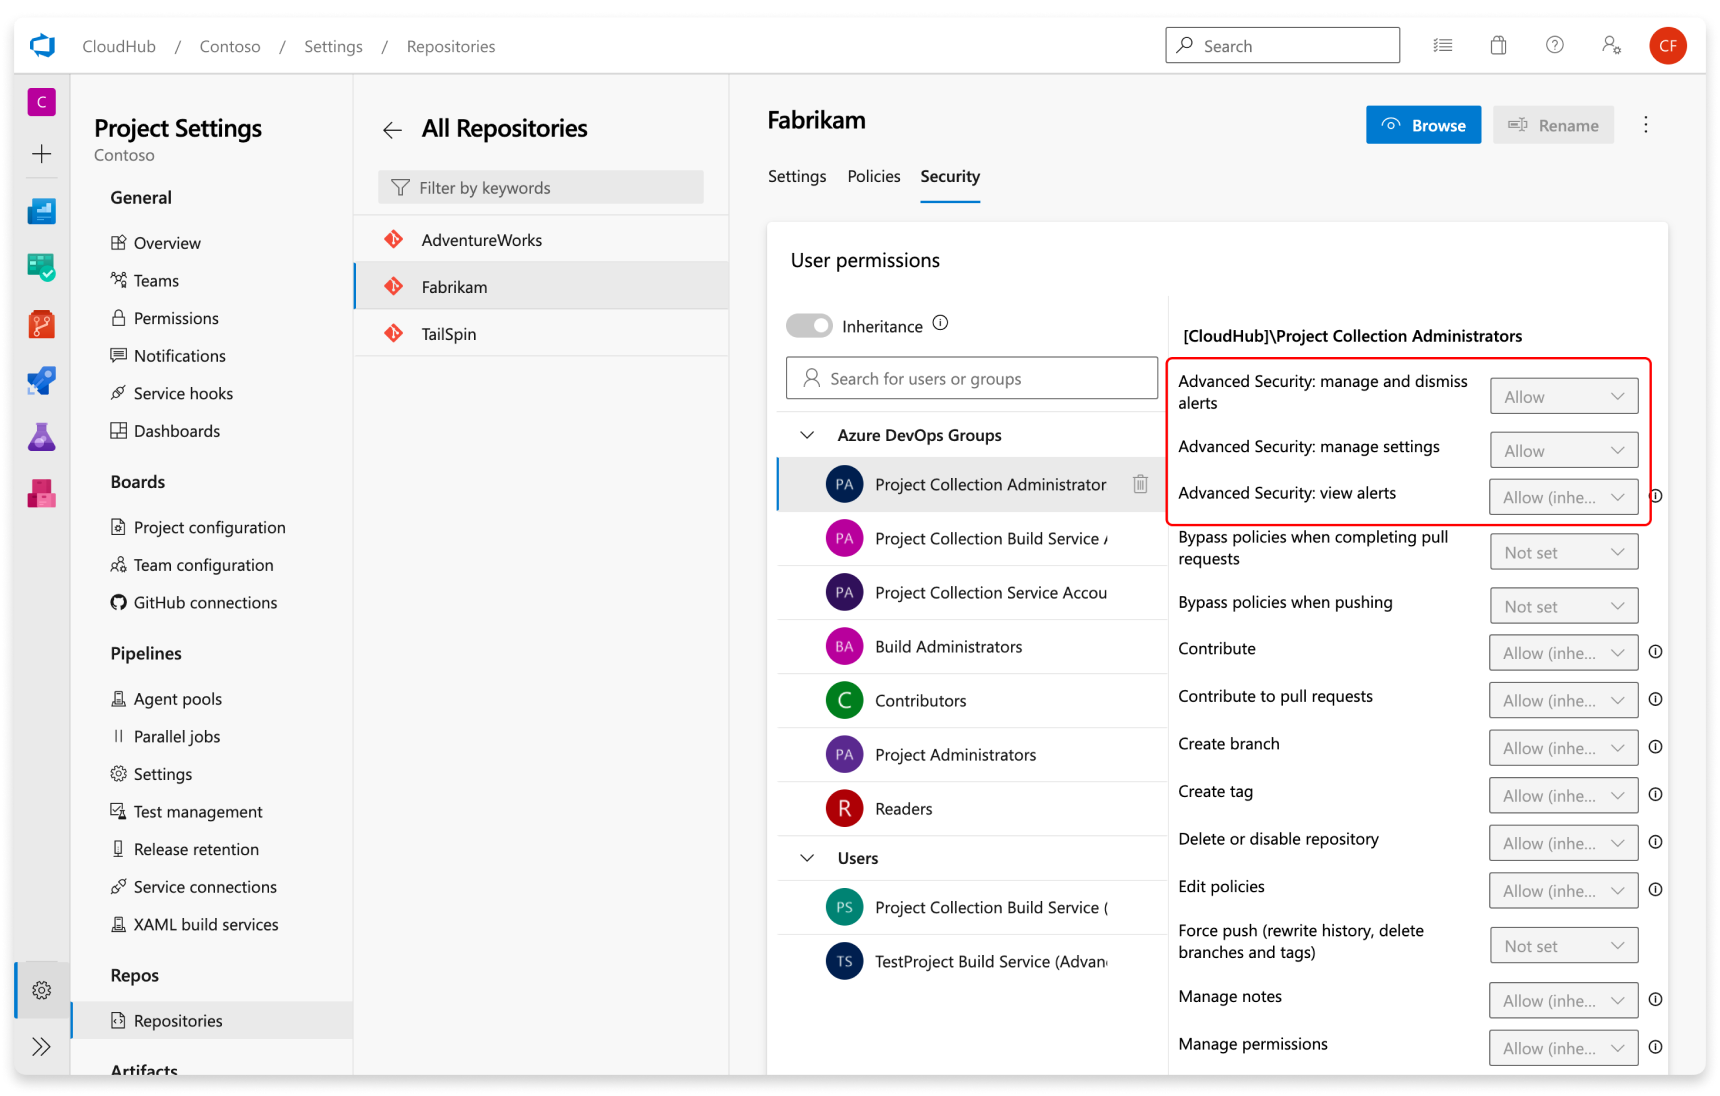
Task: Select the Boards icon in left rail
Action: click(41, 267)
